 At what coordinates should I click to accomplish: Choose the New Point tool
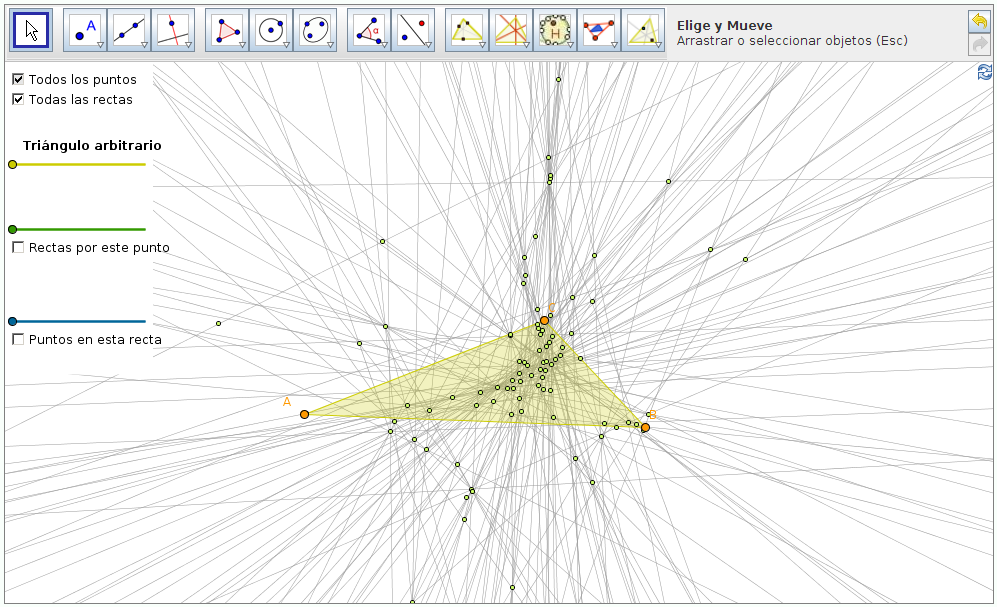click(x=85, y=31)
